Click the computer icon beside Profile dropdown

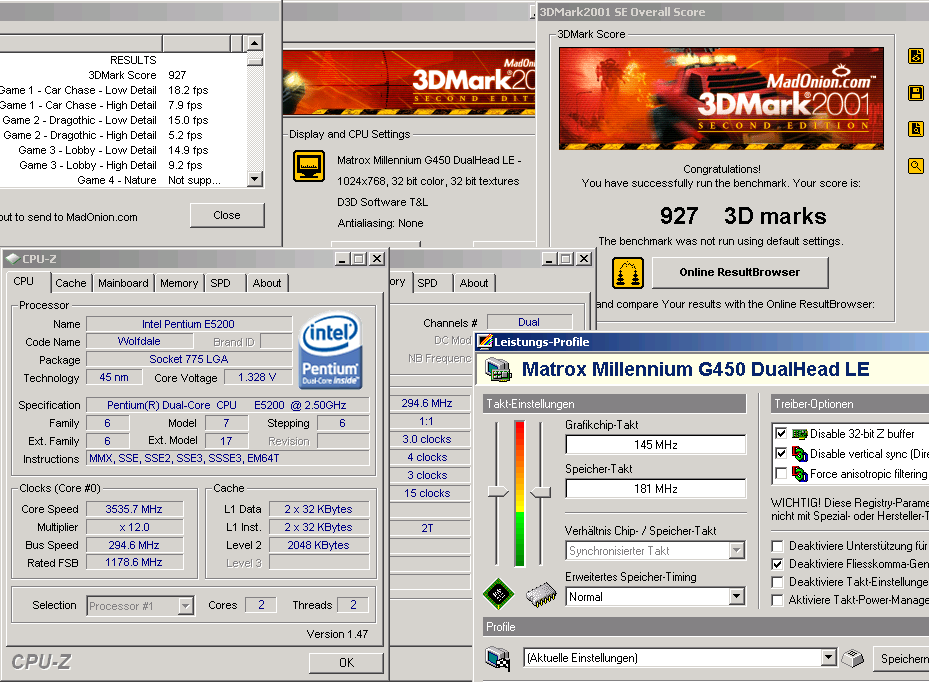click(x=498, y=658)
